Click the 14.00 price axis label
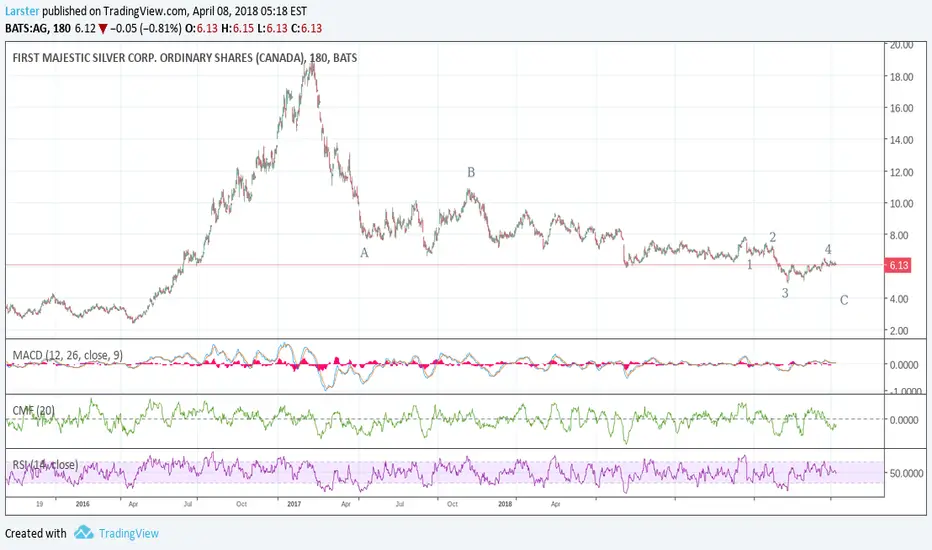Image resolution: width=932 pixels, height=550 pixels. (x=901, y=140)
